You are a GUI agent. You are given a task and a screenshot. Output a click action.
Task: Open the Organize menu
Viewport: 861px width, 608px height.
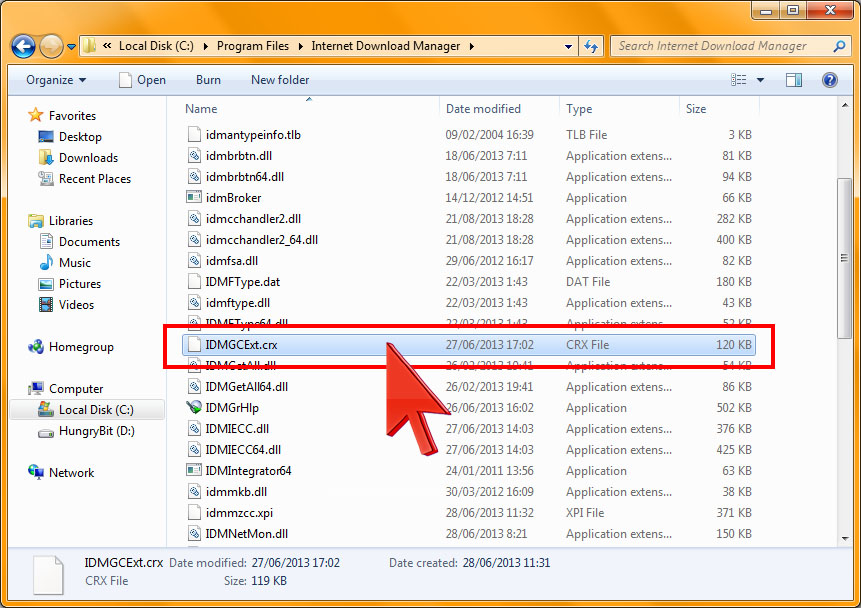point(56,80)
